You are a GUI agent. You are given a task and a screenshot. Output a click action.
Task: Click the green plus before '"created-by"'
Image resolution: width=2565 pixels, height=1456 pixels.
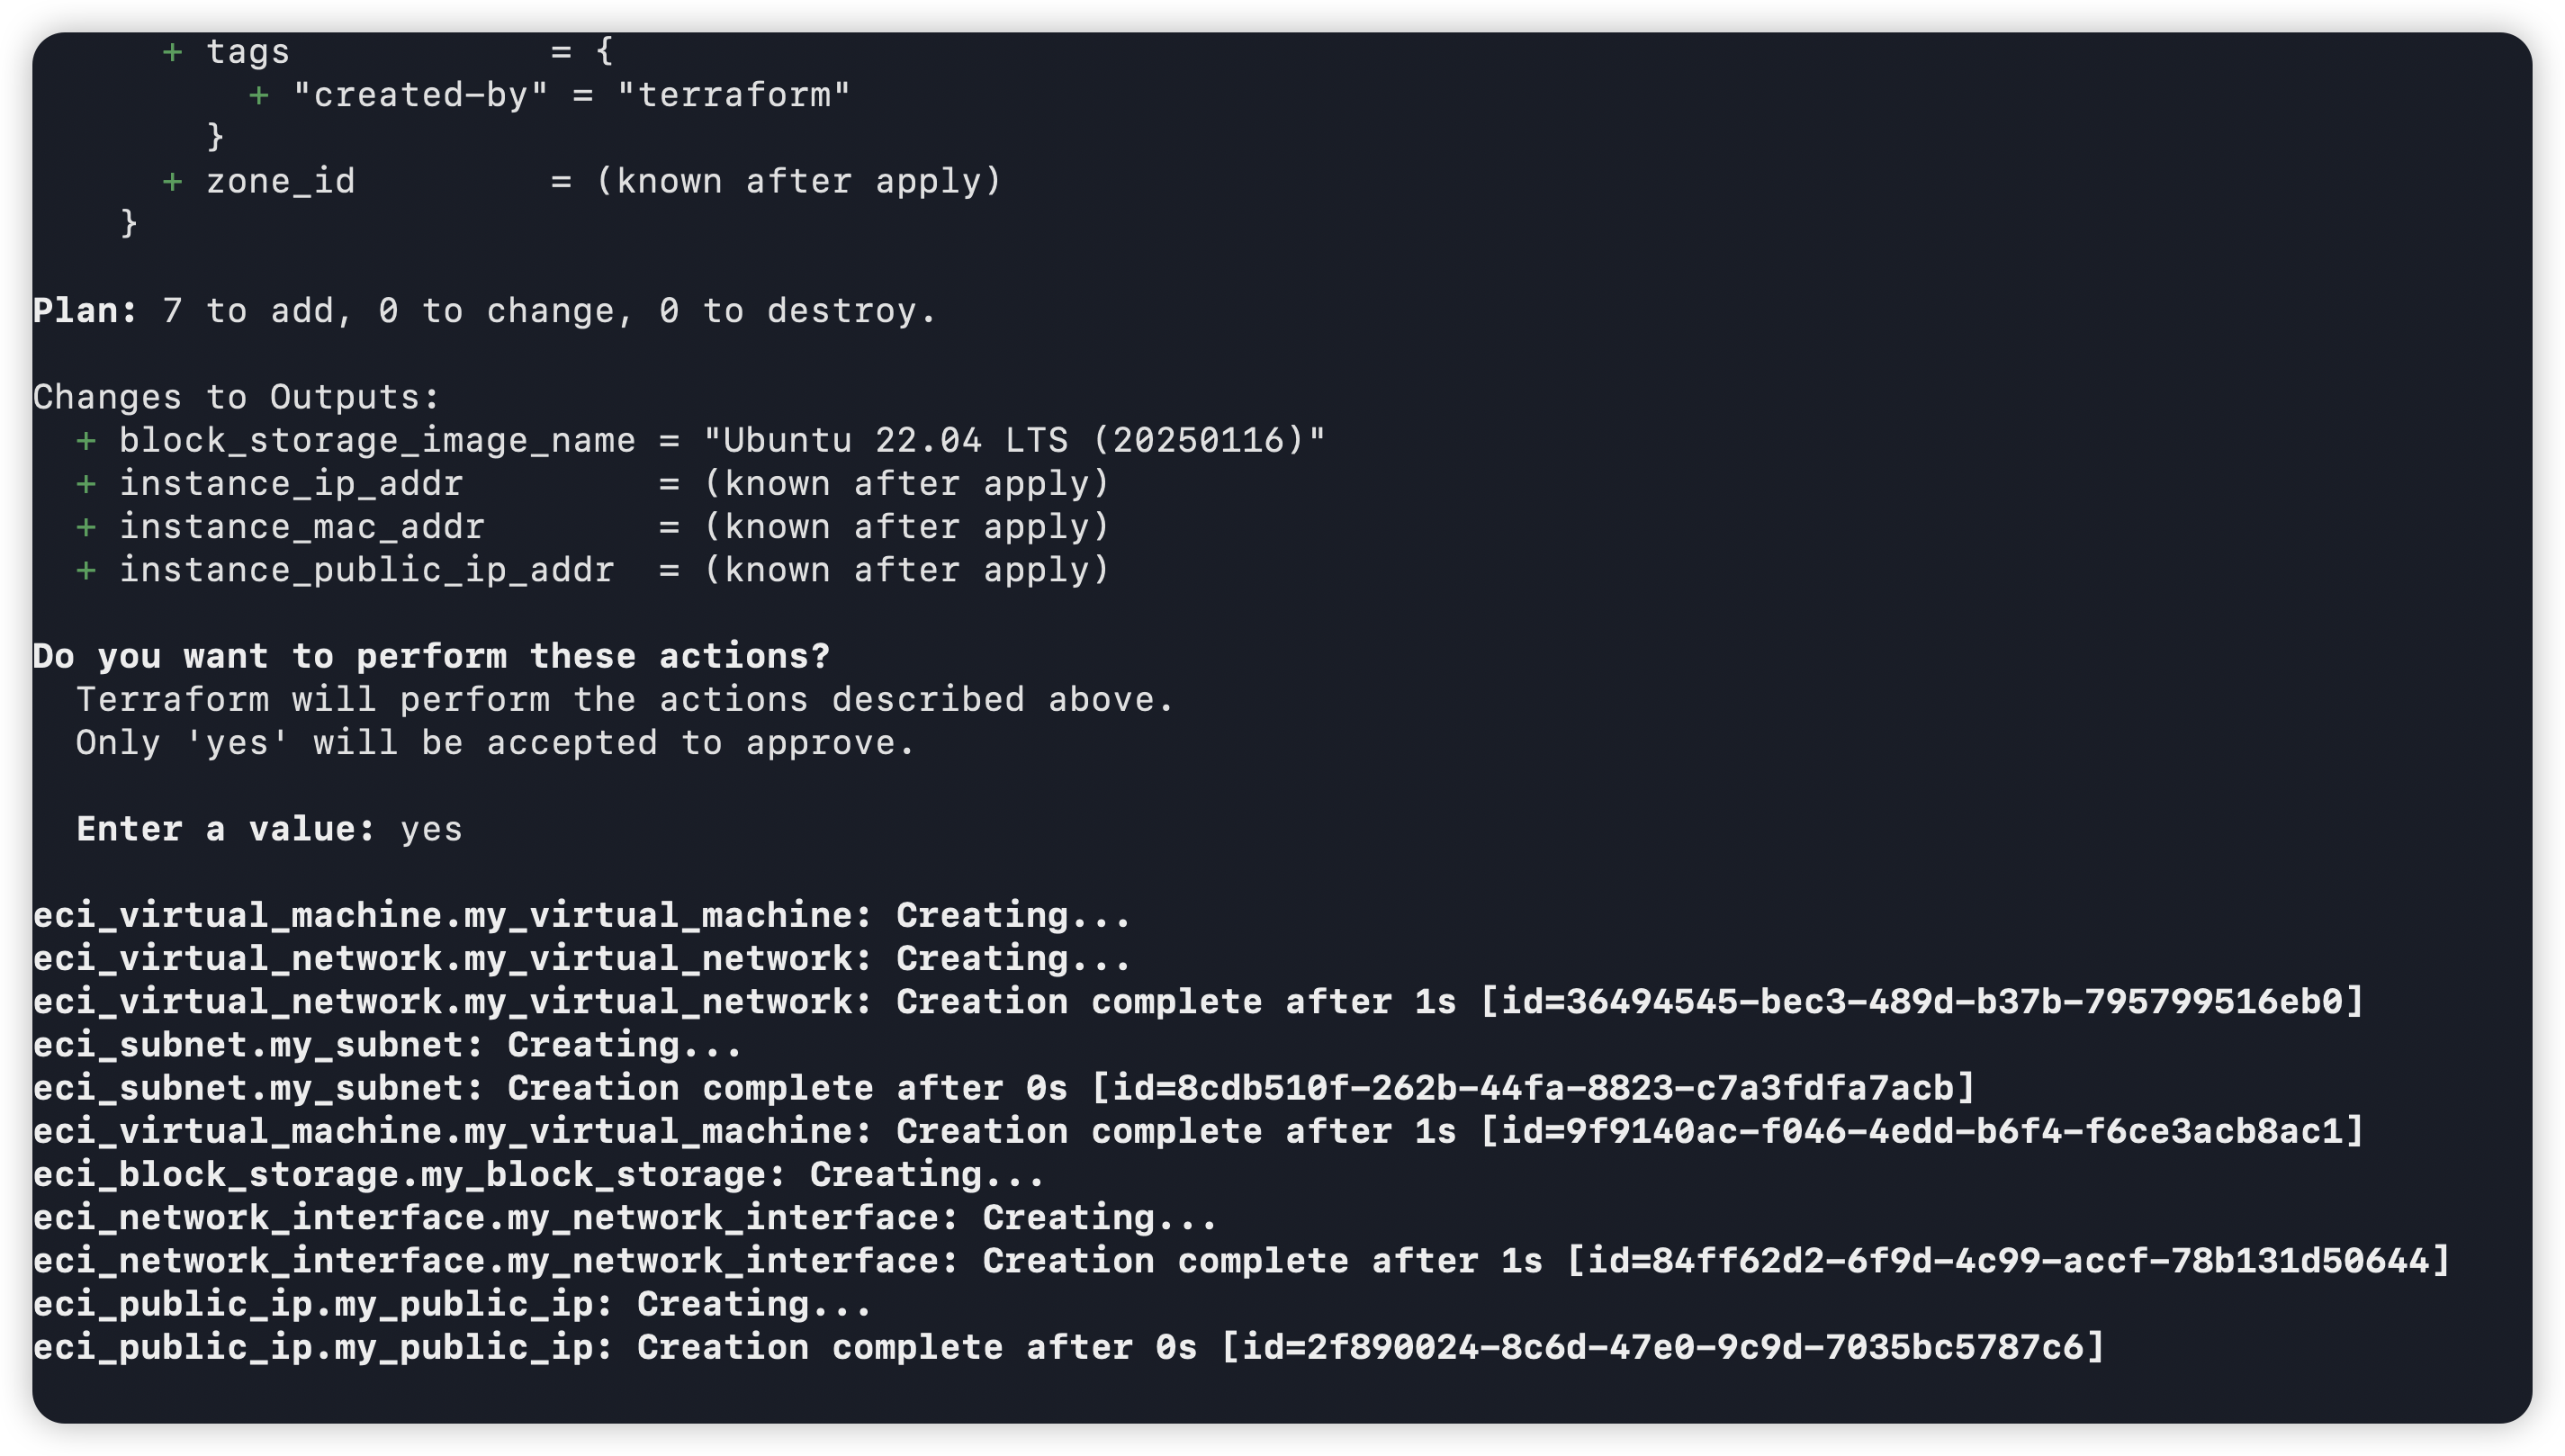tap(259, 96)
